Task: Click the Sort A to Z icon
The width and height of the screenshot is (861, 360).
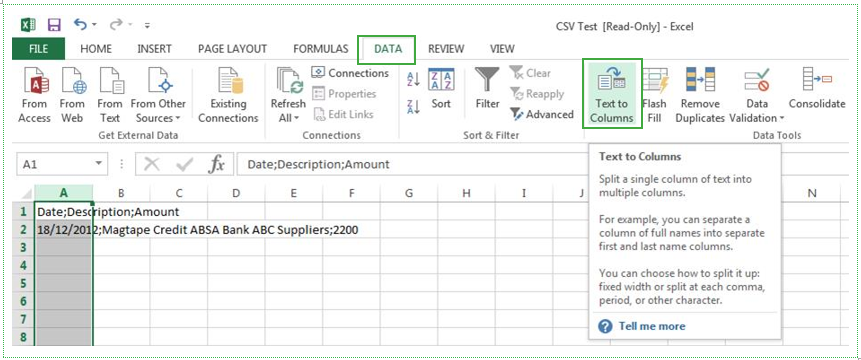Action: (x=413, y=80)
